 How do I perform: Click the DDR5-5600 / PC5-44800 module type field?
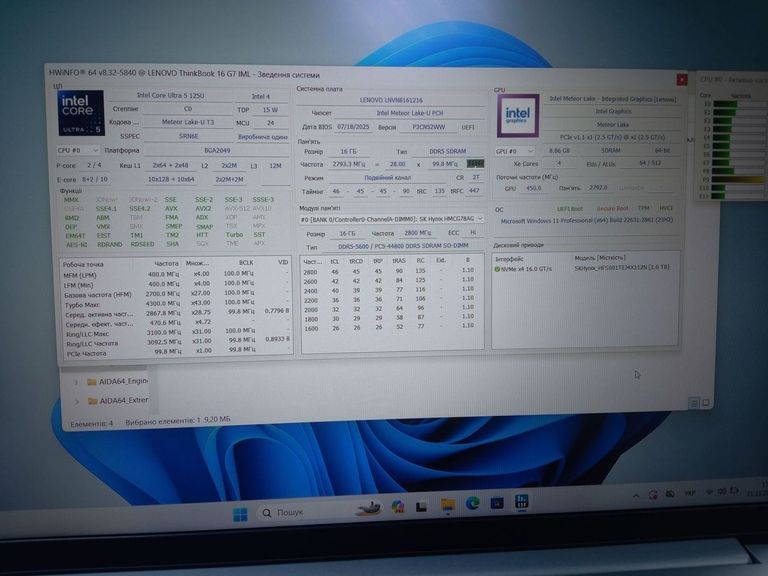click(x=403, y=246)
